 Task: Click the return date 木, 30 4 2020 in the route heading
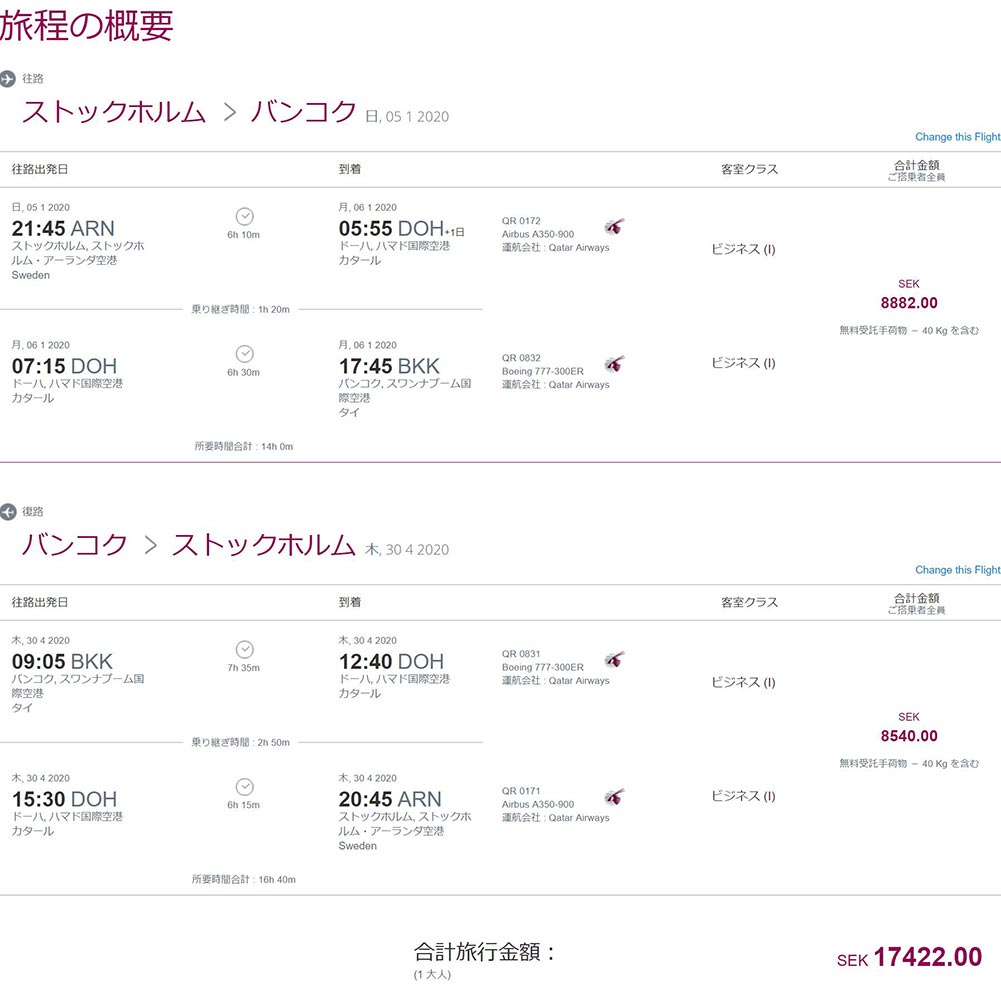coord(407,550)
